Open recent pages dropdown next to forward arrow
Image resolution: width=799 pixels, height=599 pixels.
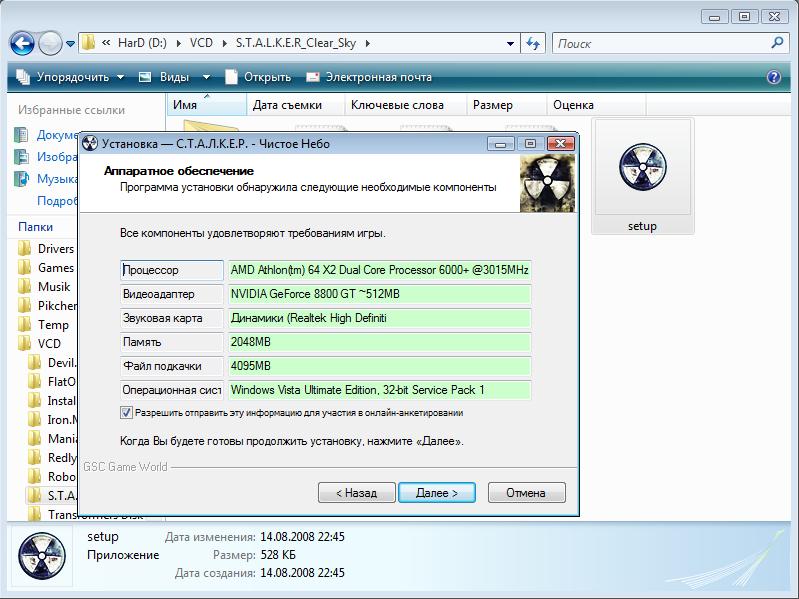[70, 44]
